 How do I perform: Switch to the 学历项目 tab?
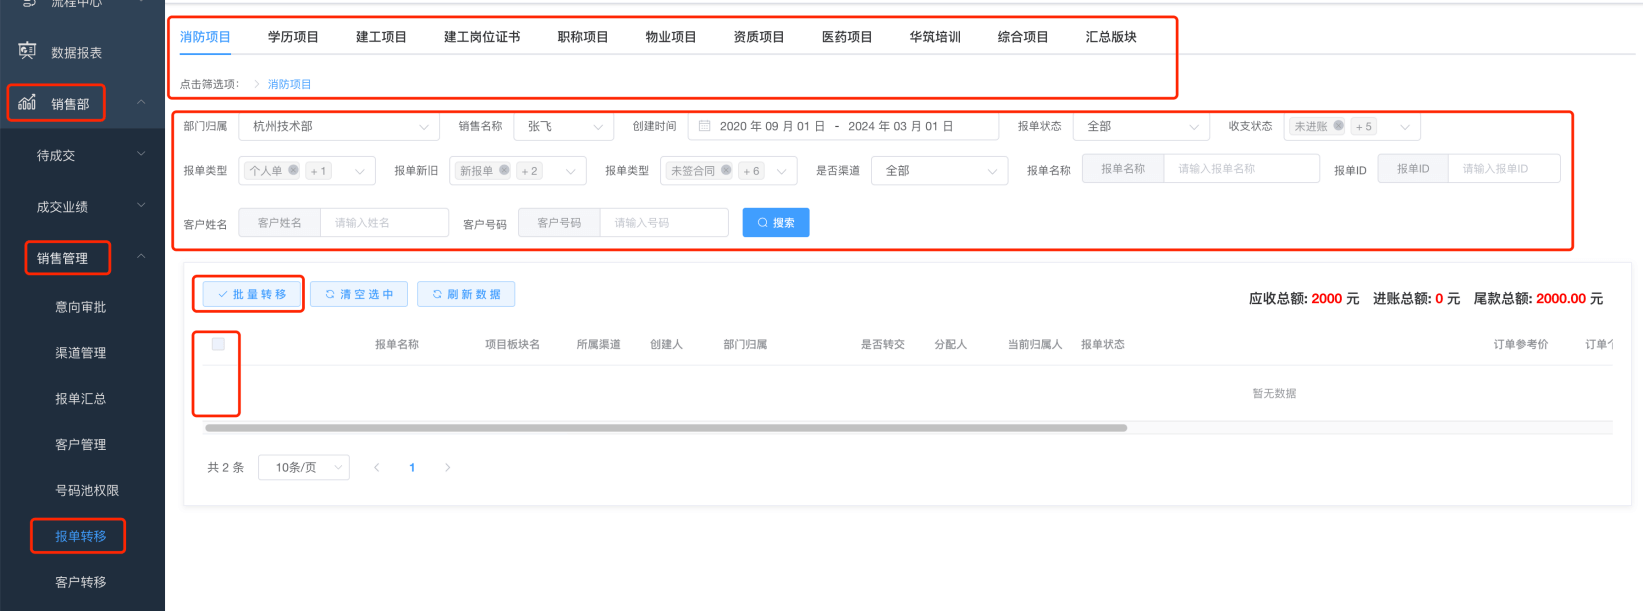pos(293,37)
